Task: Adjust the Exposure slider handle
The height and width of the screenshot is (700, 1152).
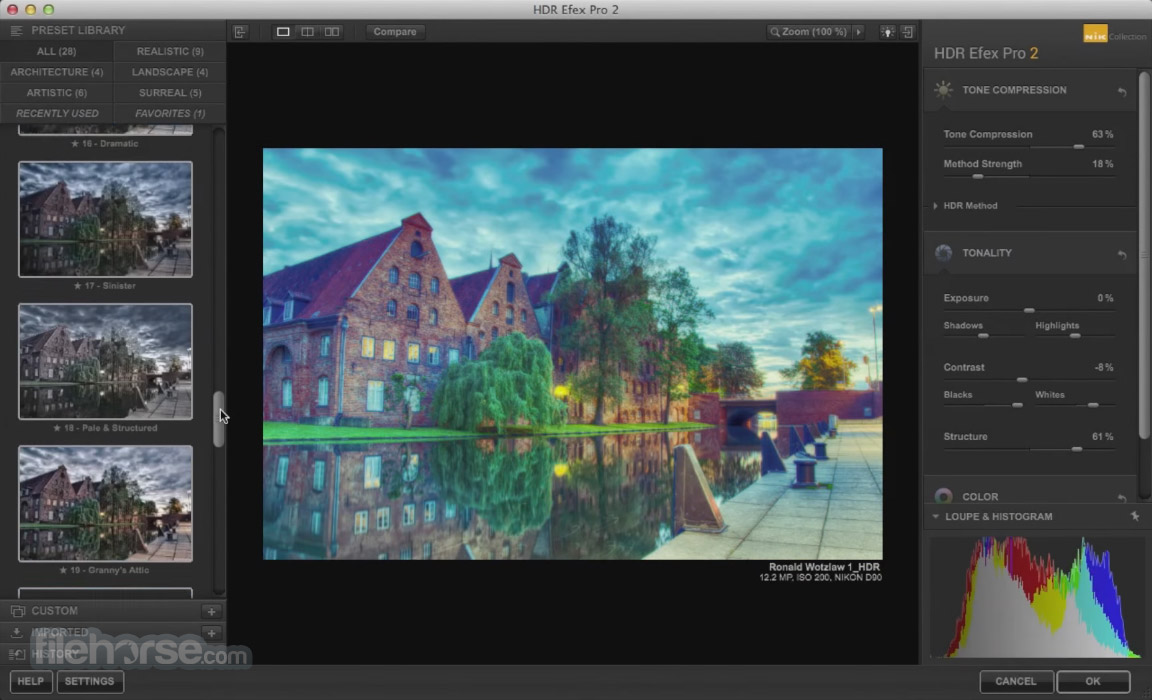Action: pos(1029,311)
